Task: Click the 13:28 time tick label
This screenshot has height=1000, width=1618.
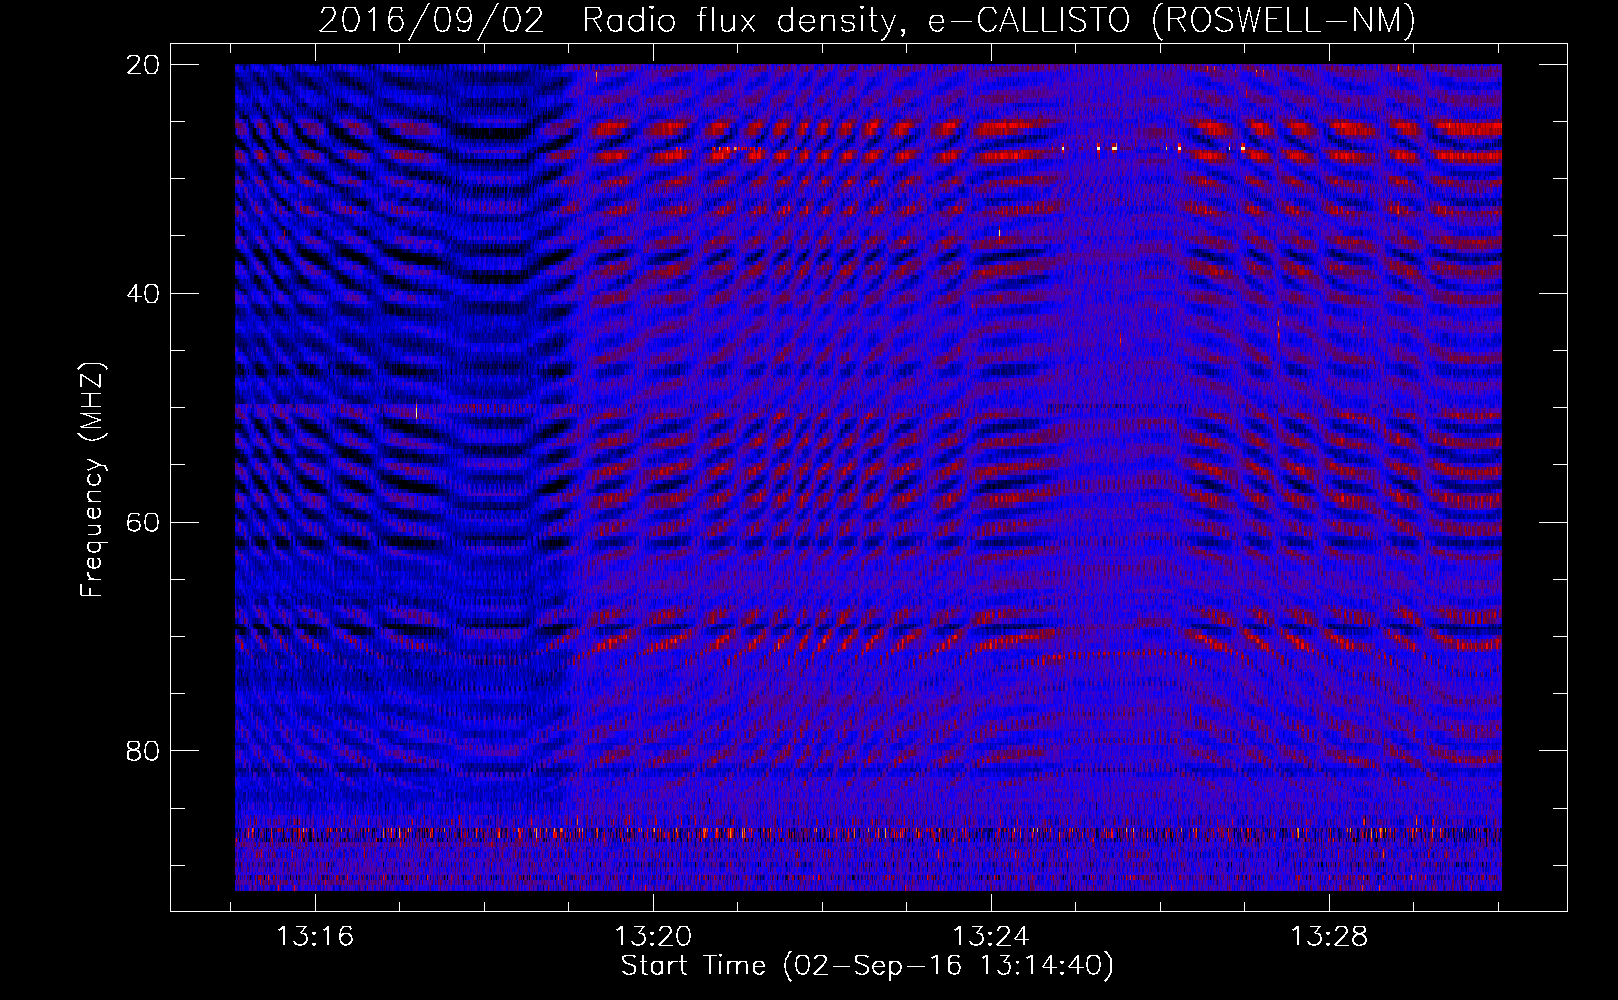Action: tap(1328, 937)
